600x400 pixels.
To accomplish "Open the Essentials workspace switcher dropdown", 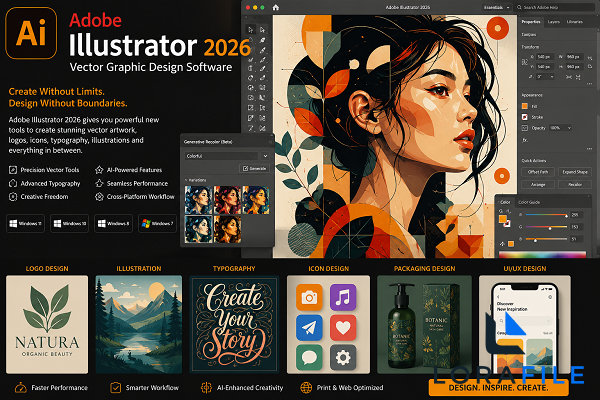I will [497, 7].
